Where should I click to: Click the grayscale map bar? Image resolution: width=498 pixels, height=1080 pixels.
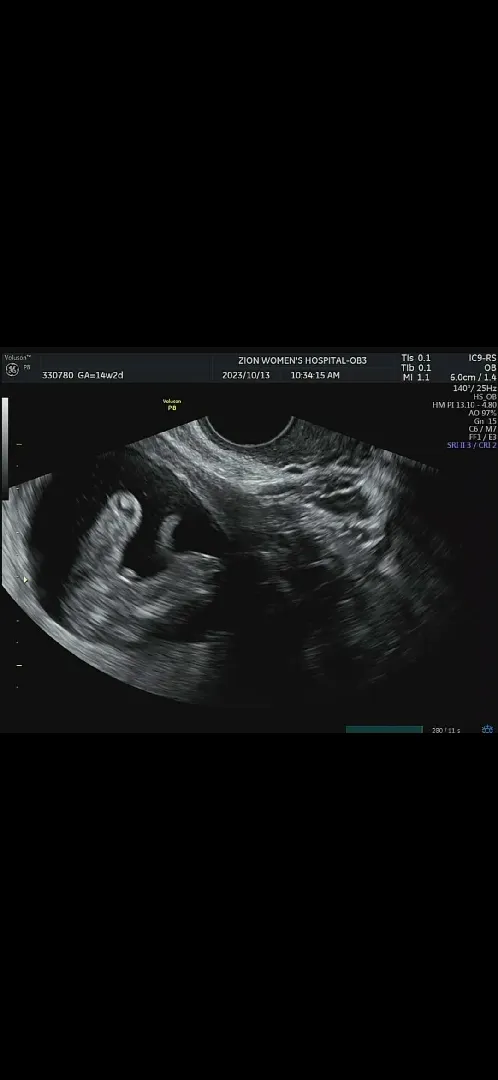[6, 444]
